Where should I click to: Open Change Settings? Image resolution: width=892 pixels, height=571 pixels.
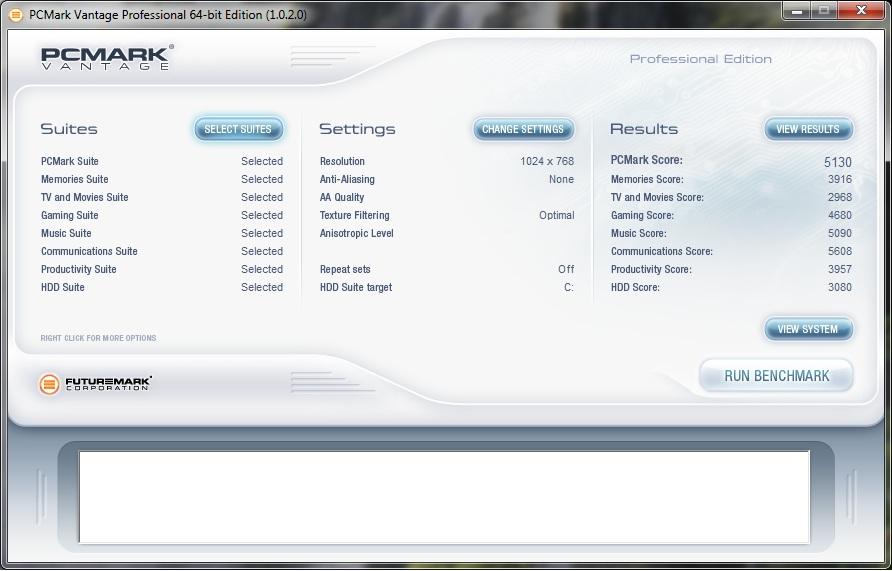click(x=523, y=129)
